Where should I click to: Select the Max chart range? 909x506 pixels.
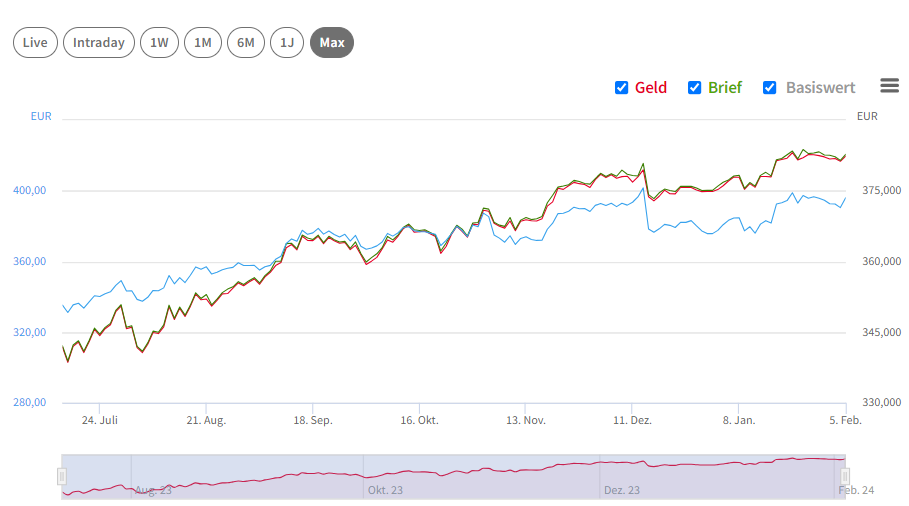tap(332, 42)
